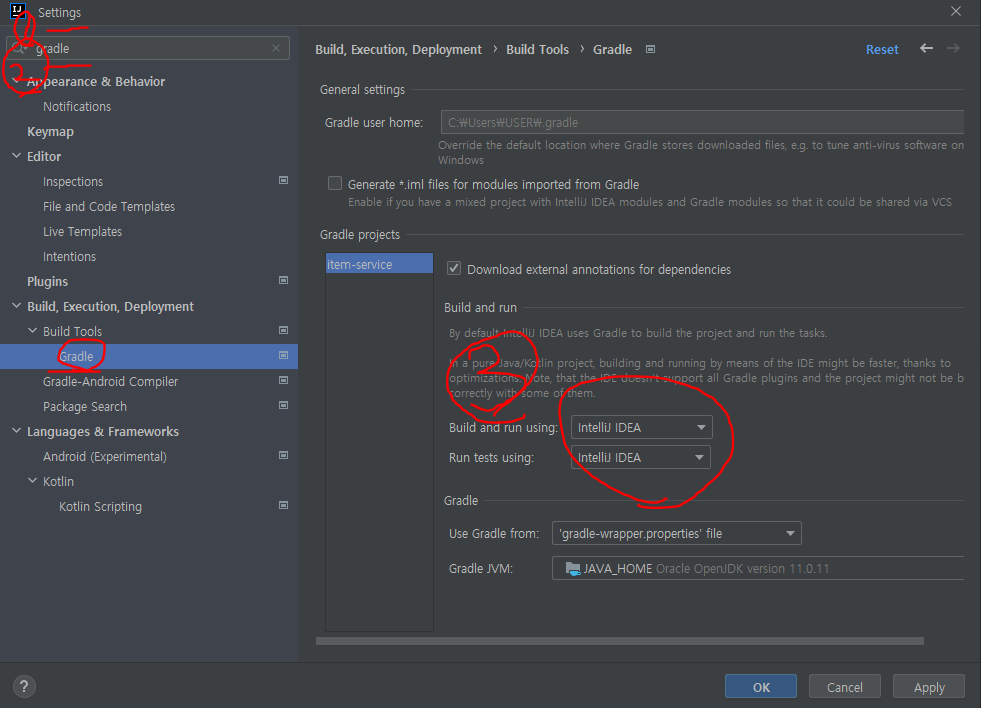Collapse Build, Execution, Deployment arrow
This screenshot has height=708, width=981.
[16, 306]
